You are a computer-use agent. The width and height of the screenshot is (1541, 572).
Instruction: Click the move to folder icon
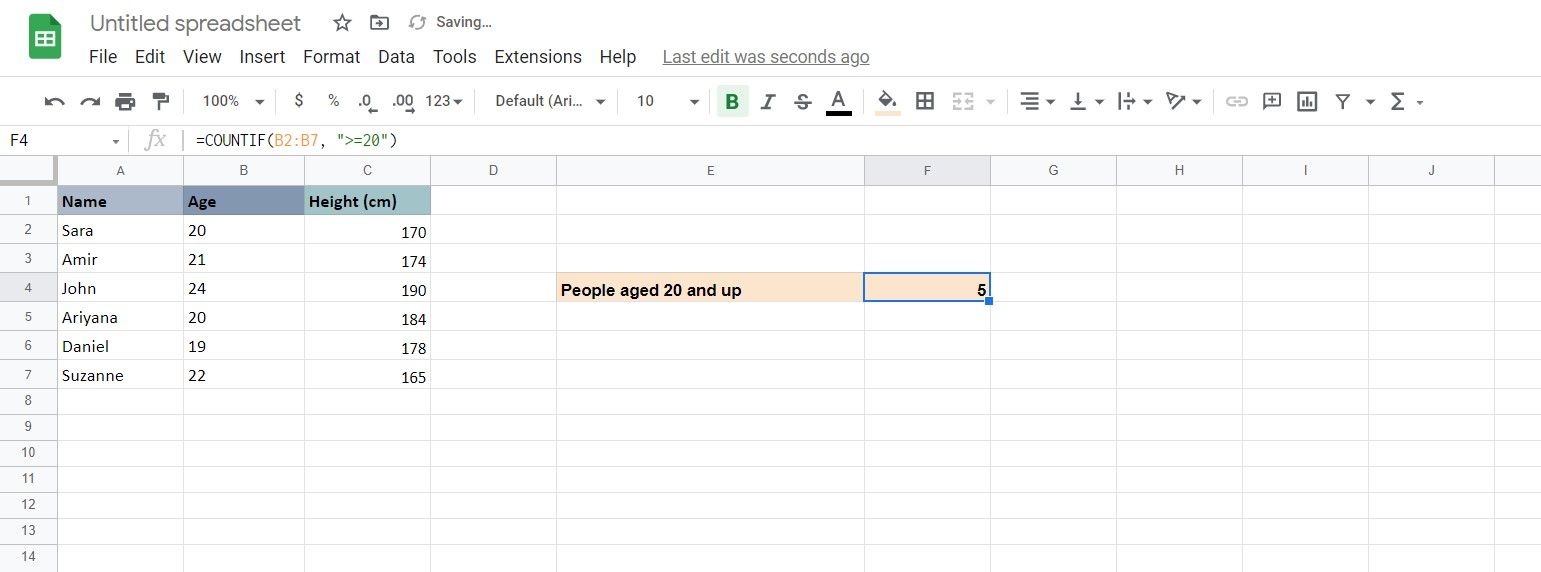(x=379, y=23)
